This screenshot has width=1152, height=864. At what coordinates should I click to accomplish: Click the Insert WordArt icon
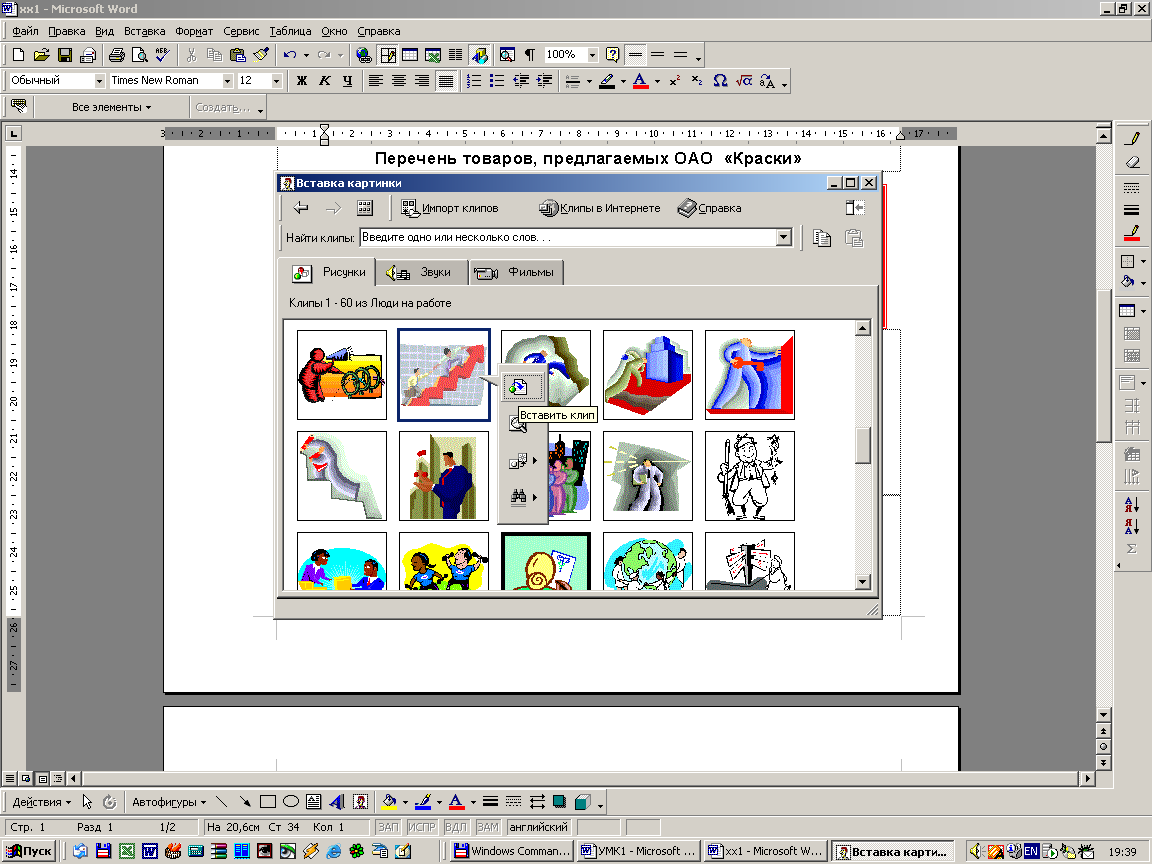click(x=336, y=802)
